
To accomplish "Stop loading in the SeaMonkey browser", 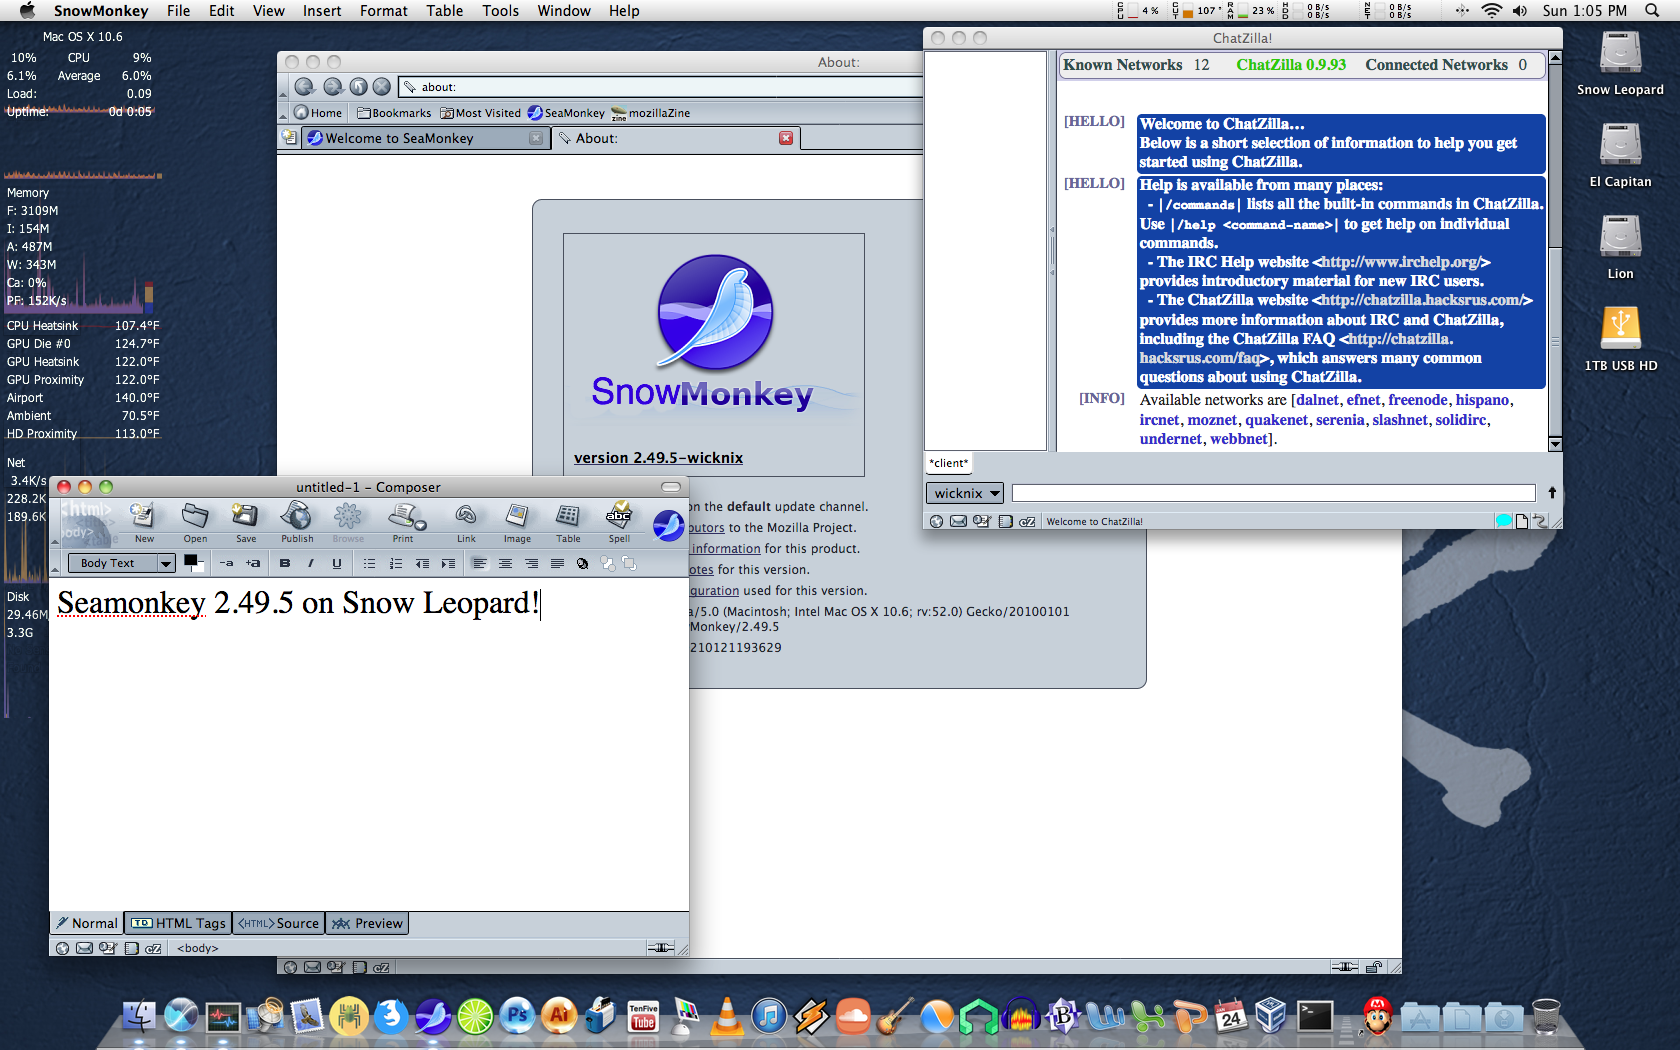I will coord(381,87).
